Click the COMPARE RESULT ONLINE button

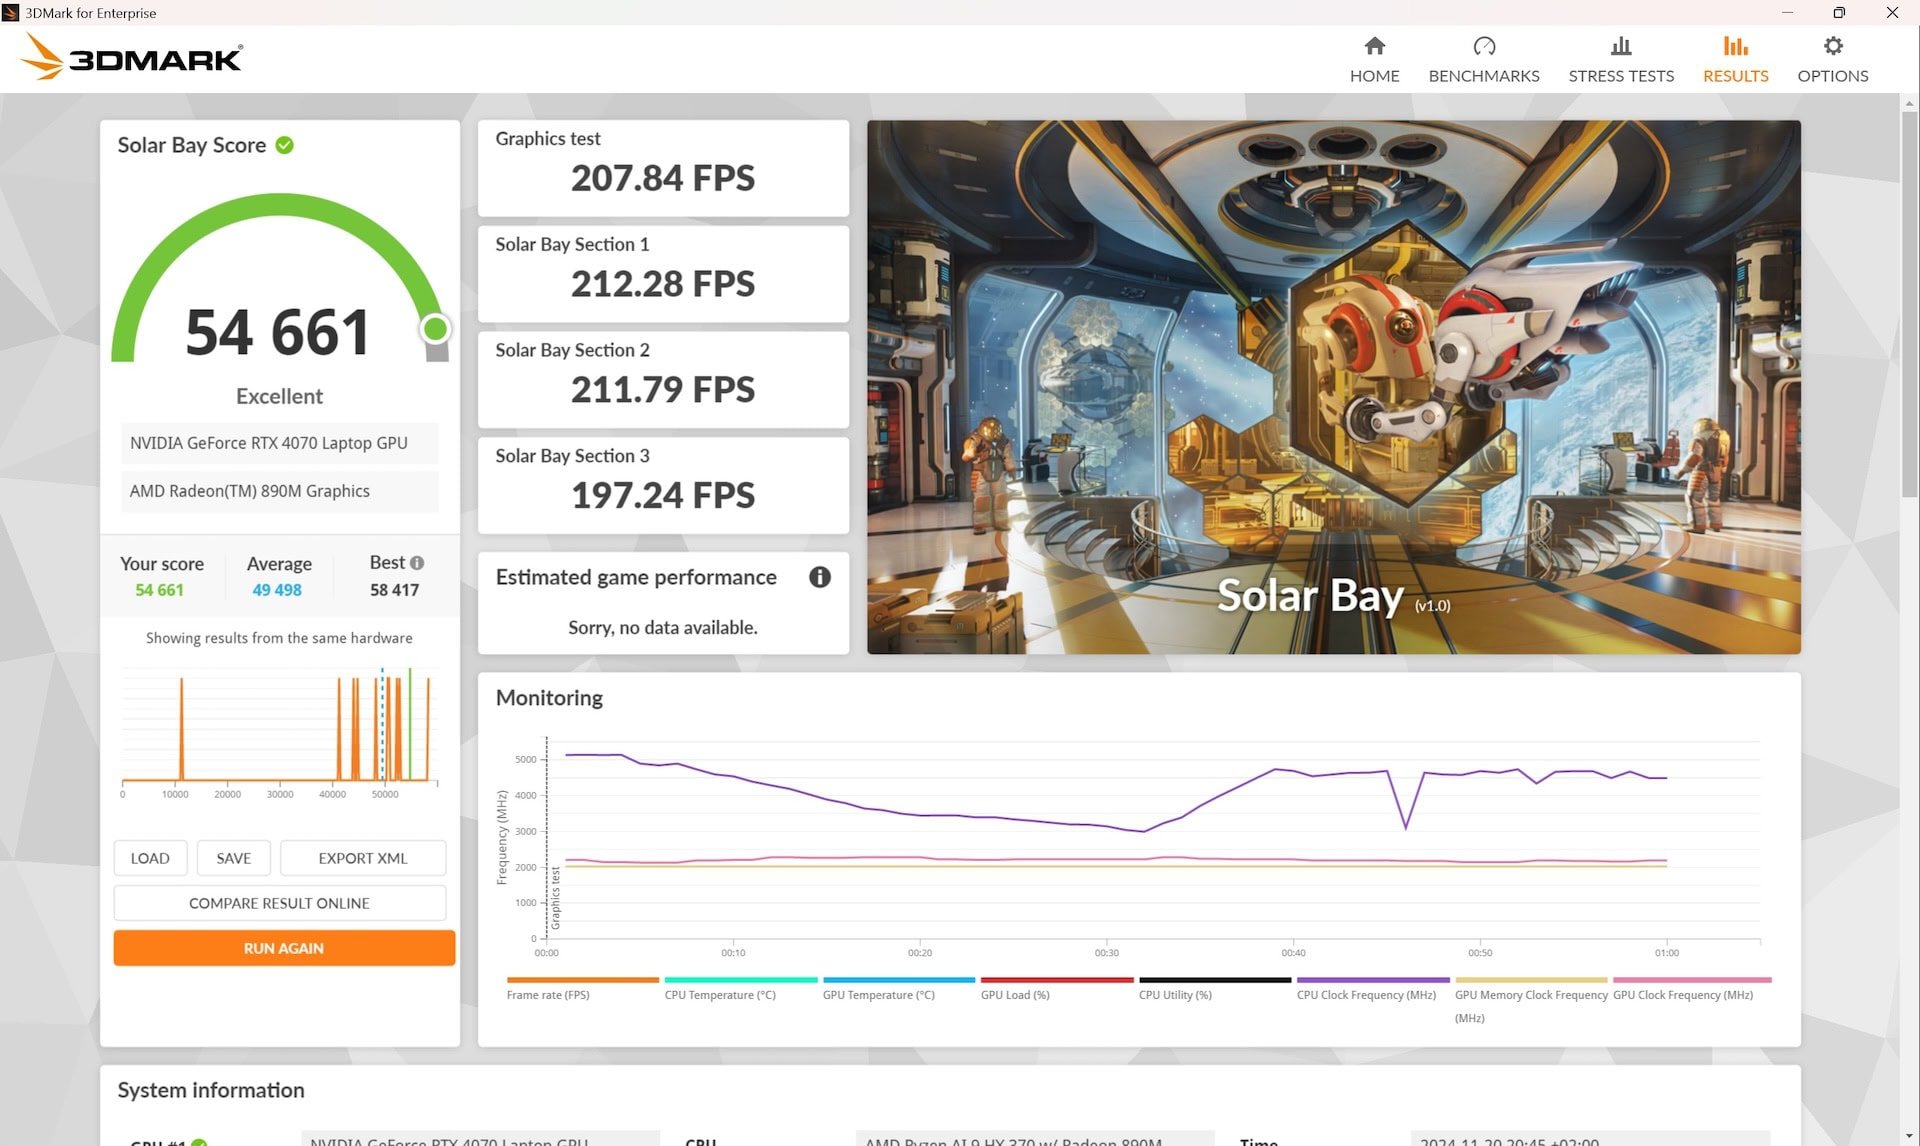[x=278, y=903]
